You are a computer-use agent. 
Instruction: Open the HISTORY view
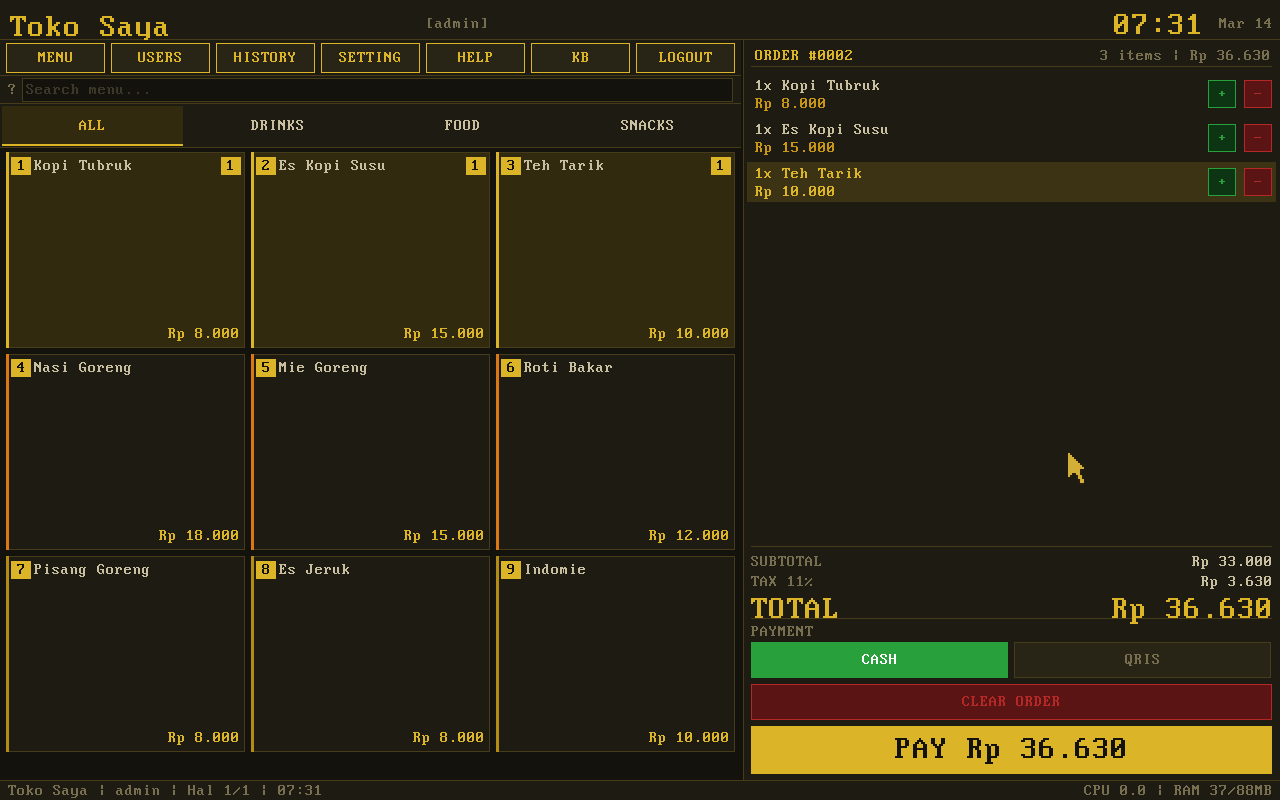tap(265, 57)
